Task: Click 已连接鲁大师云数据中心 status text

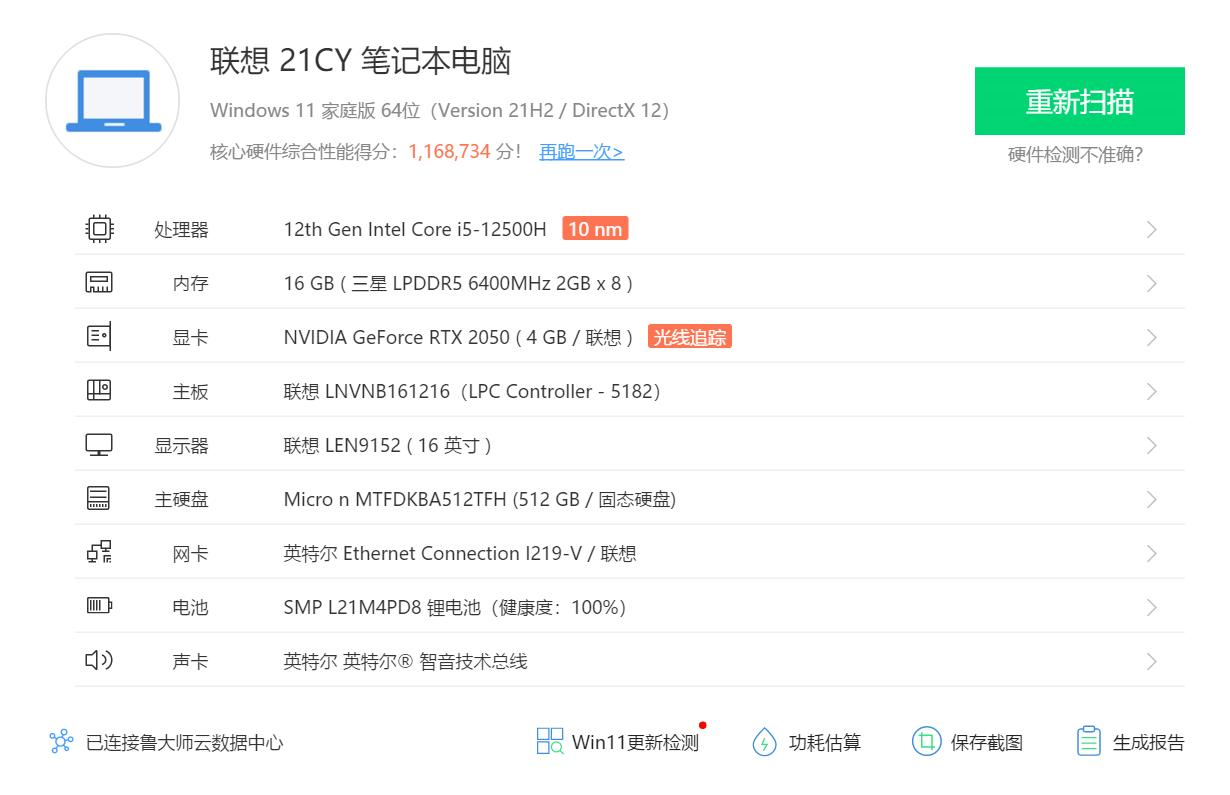Action: point(185,743)
